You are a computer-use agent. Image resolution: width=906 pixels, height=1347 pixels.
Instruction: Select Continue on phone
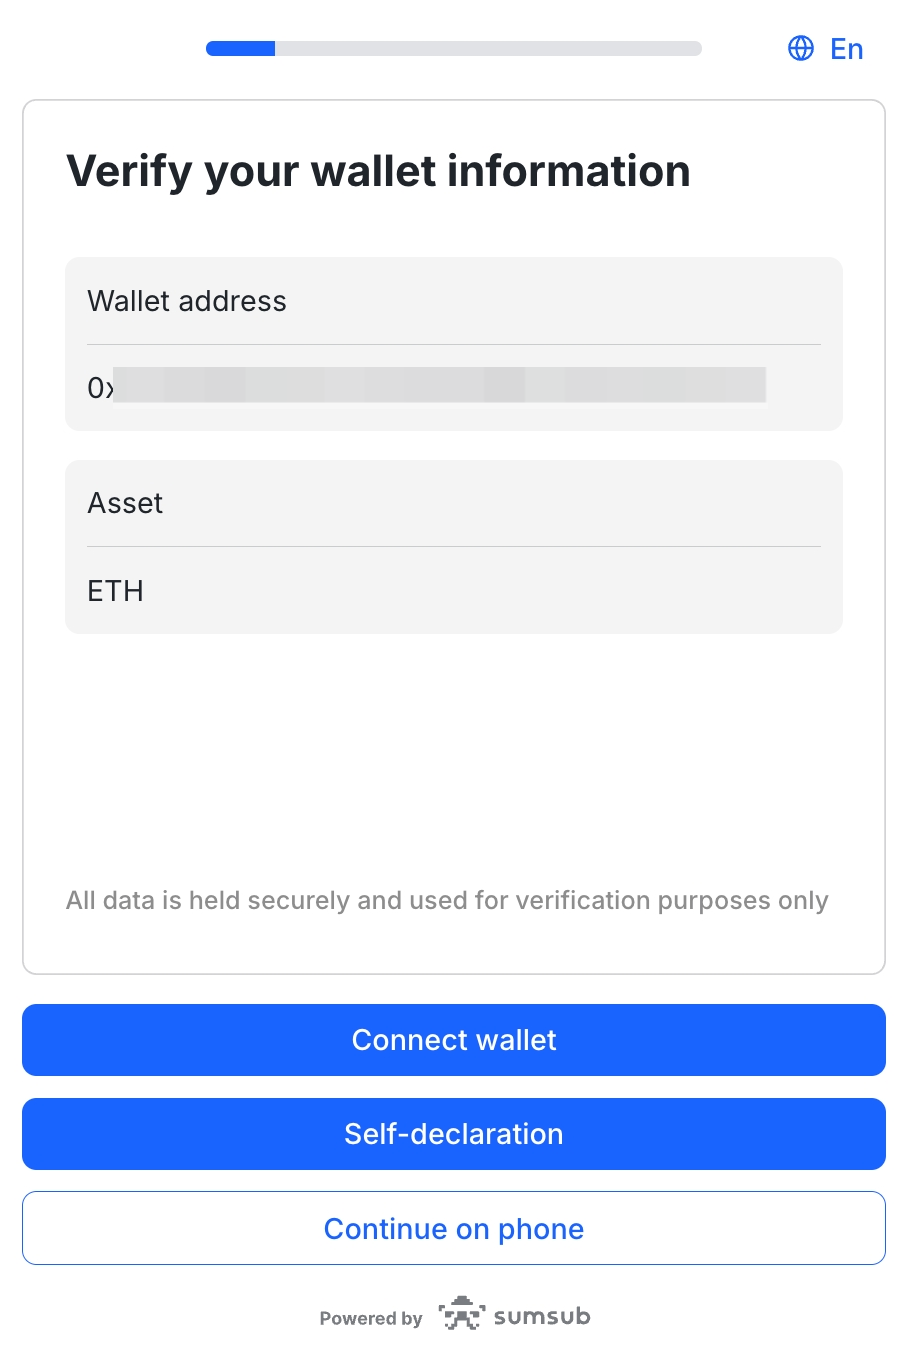point(454,1228)
